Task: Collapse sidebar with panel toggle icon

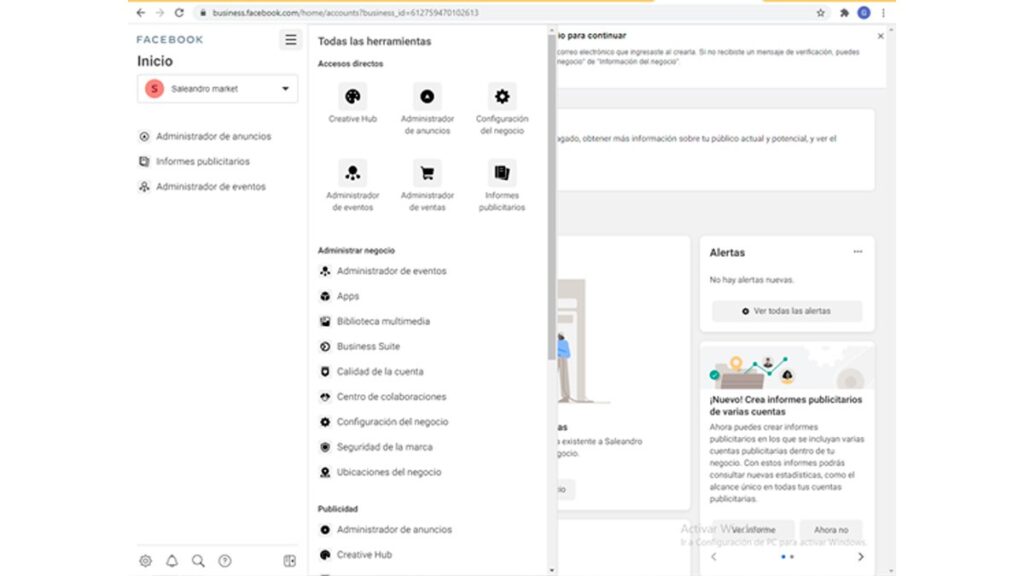Action: click(289, 561)
